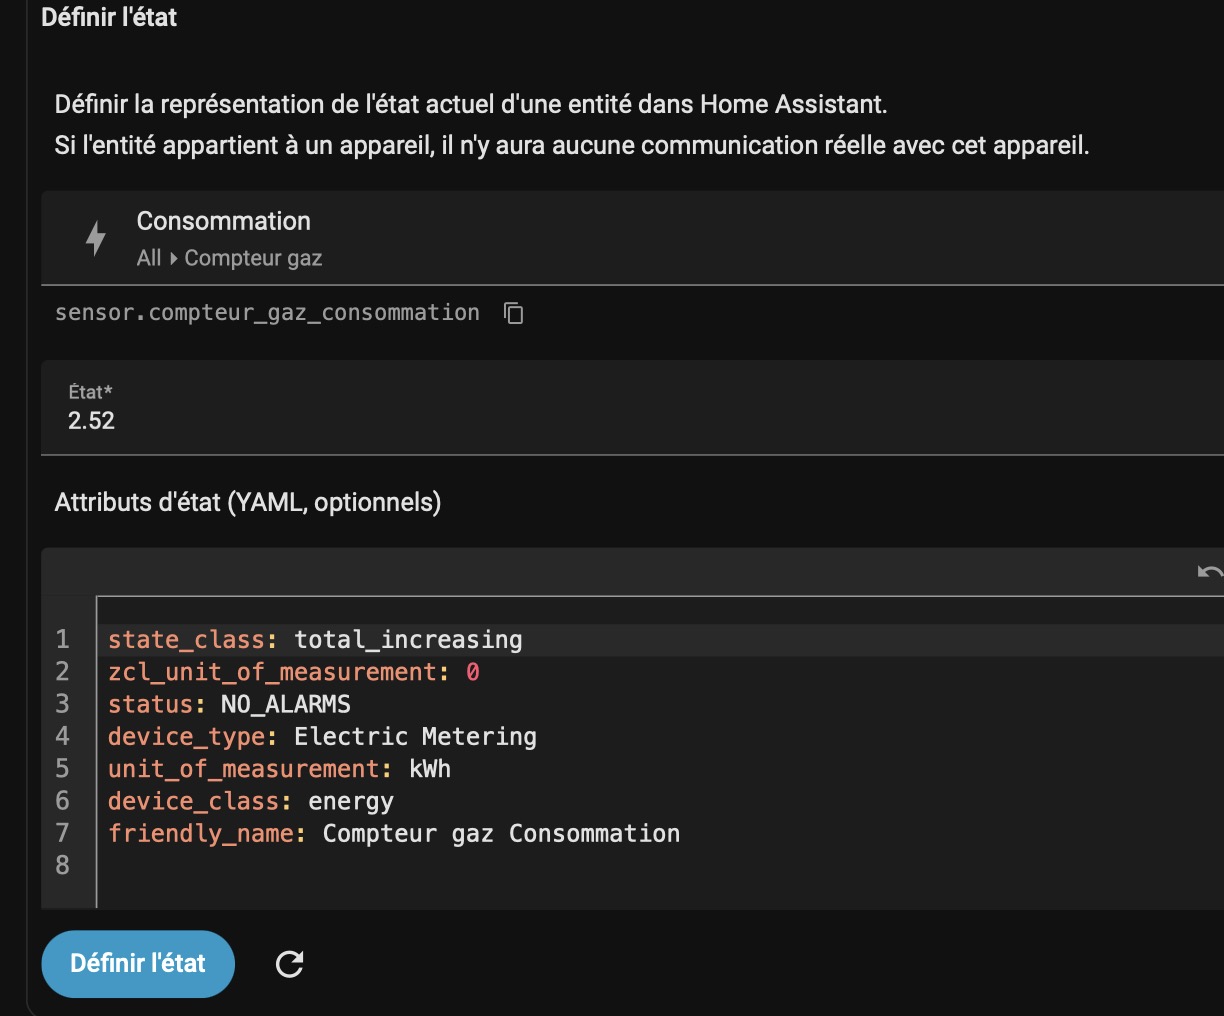Viewport: 1224px width, 1016px height.
Task: Place cursor in the friendly_name line
Action: [500, 834]
